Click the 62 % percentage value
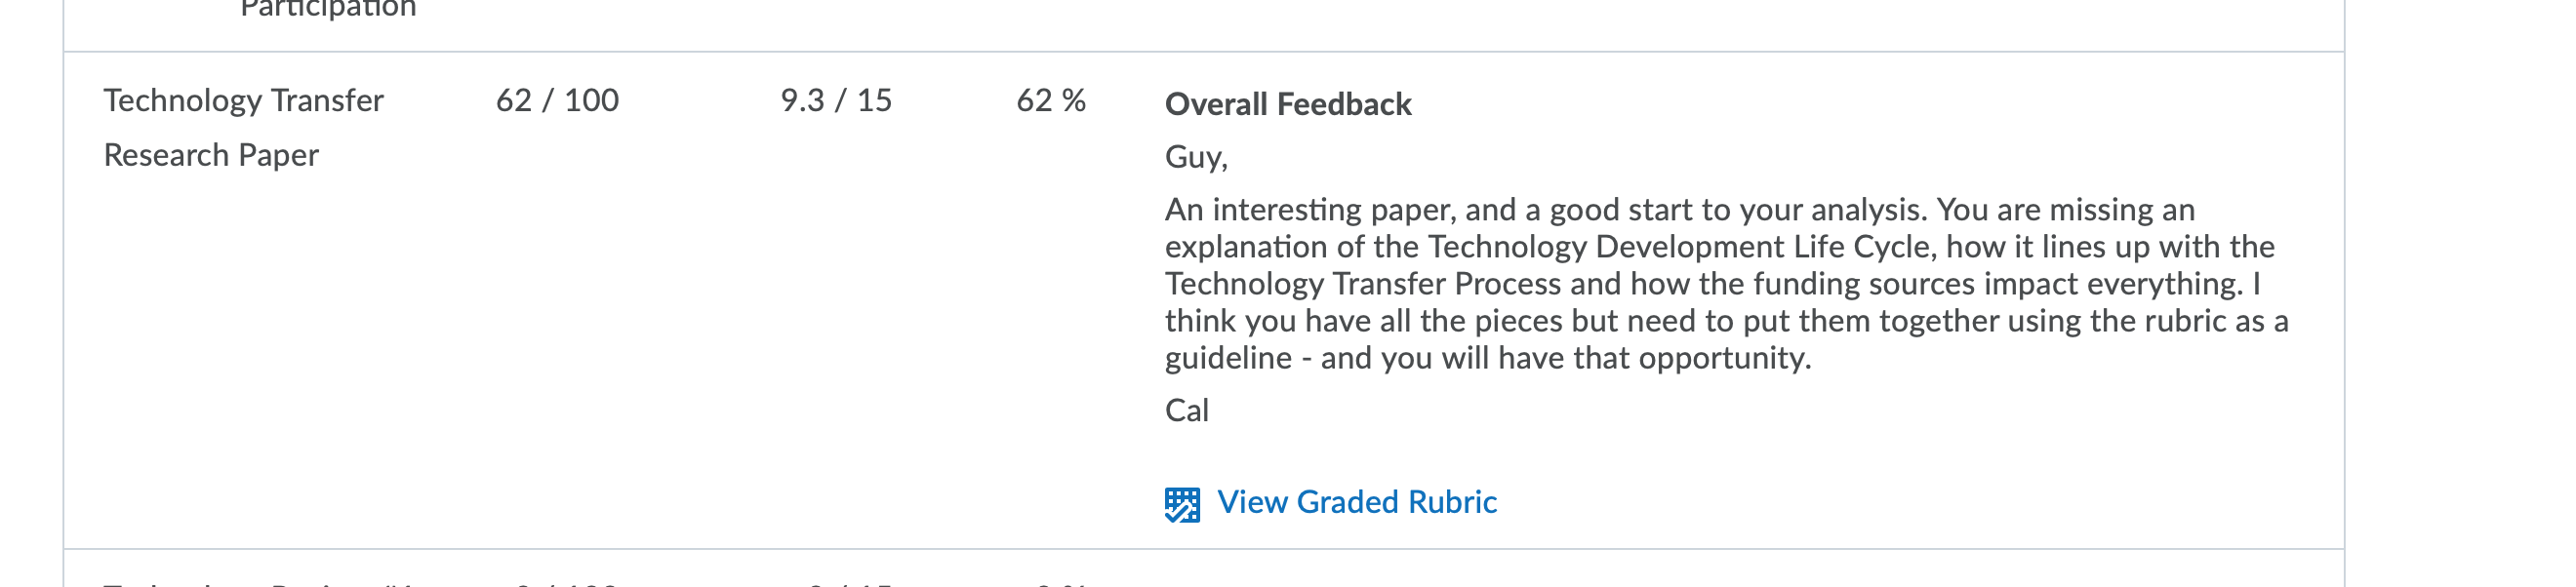 [1051, 100]
